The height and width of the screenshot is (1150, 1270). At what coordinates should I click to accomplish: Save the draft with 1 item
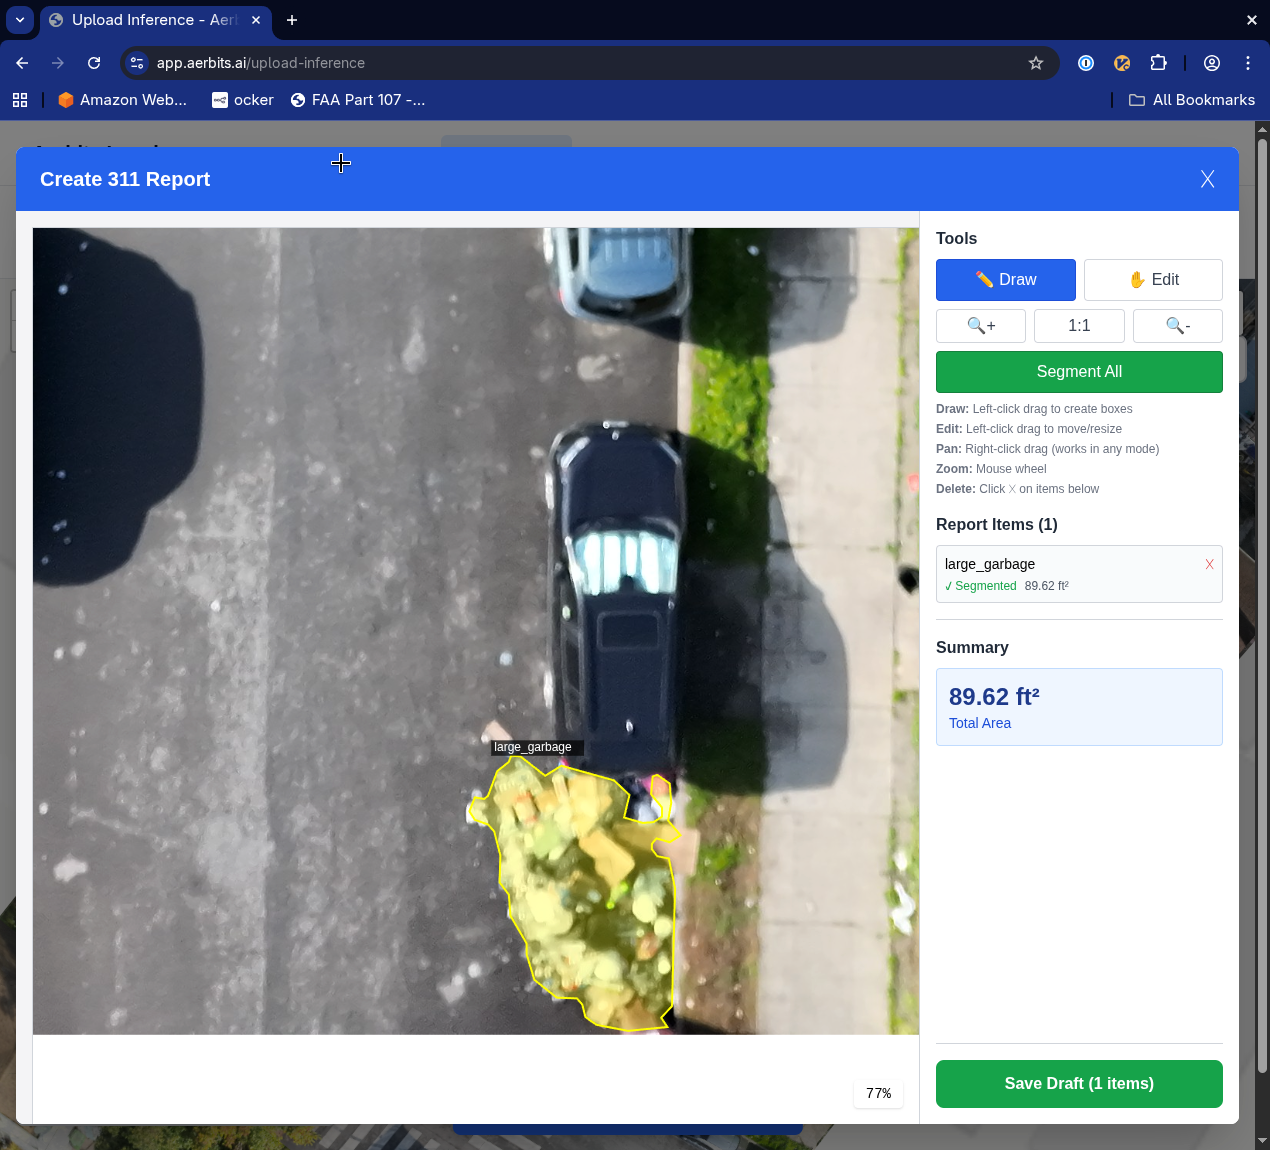pos(1079,1084)
